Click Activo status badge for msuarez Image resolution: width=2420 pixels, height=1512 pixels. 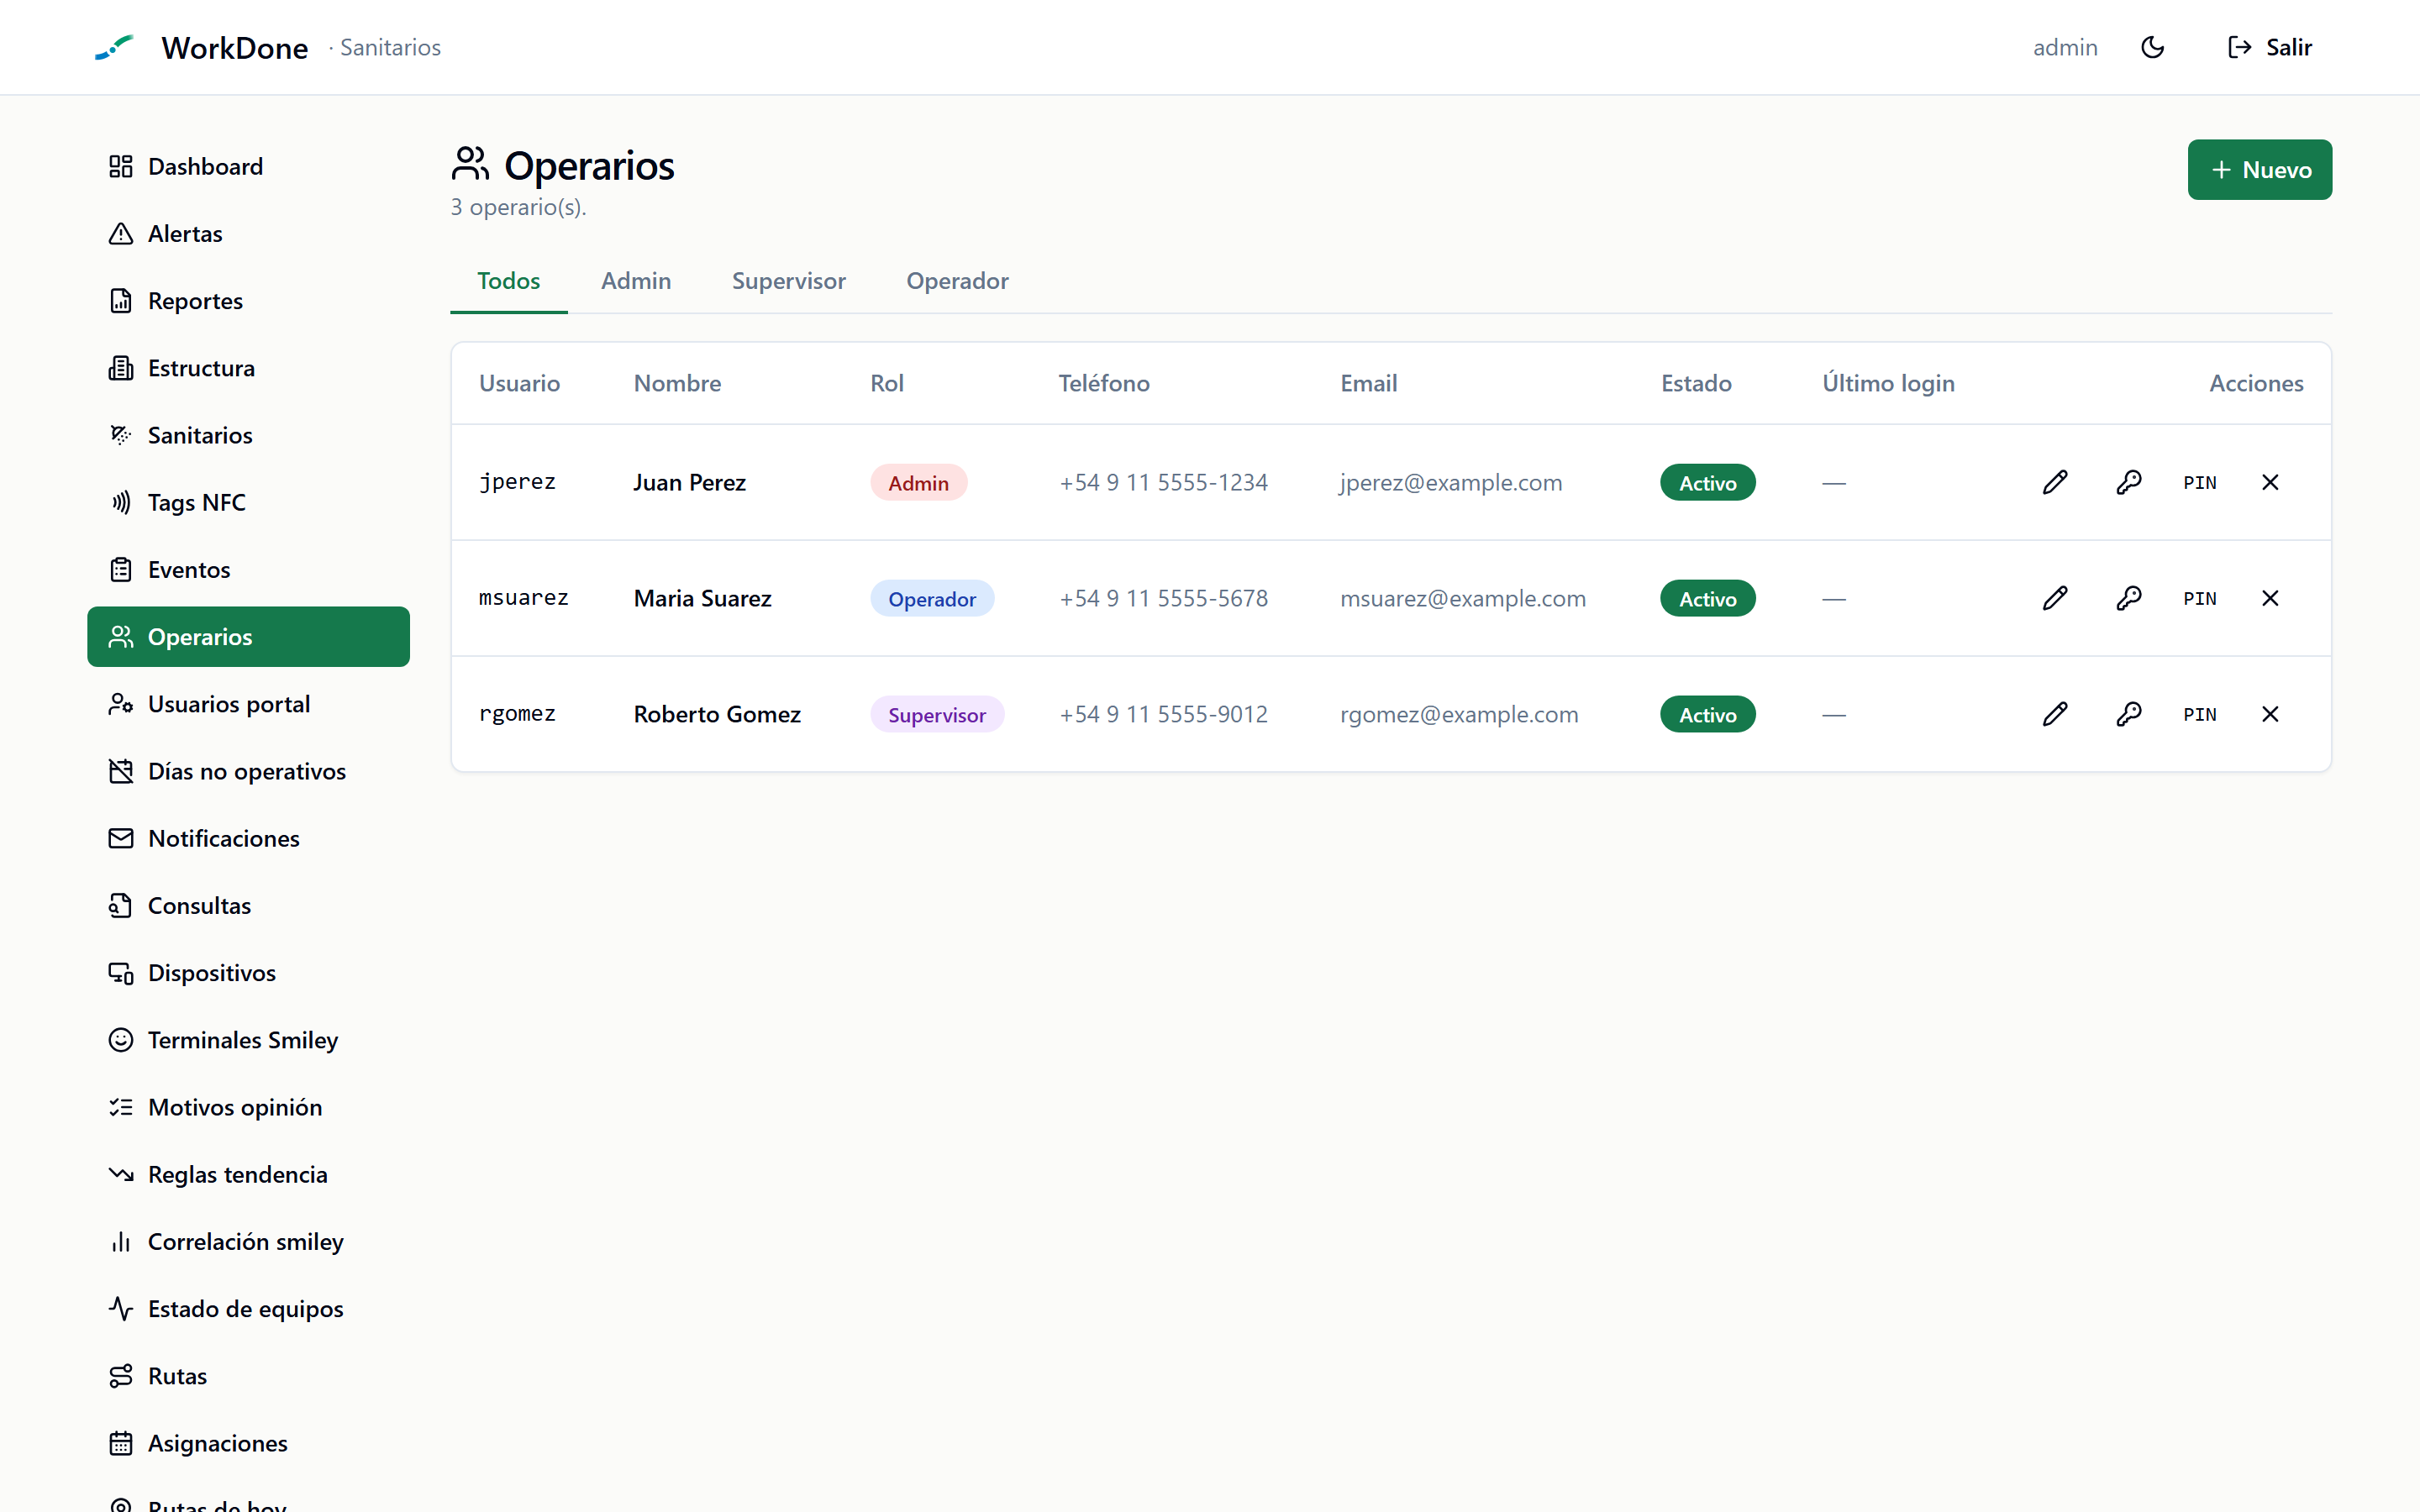(x=1707, y=599)
